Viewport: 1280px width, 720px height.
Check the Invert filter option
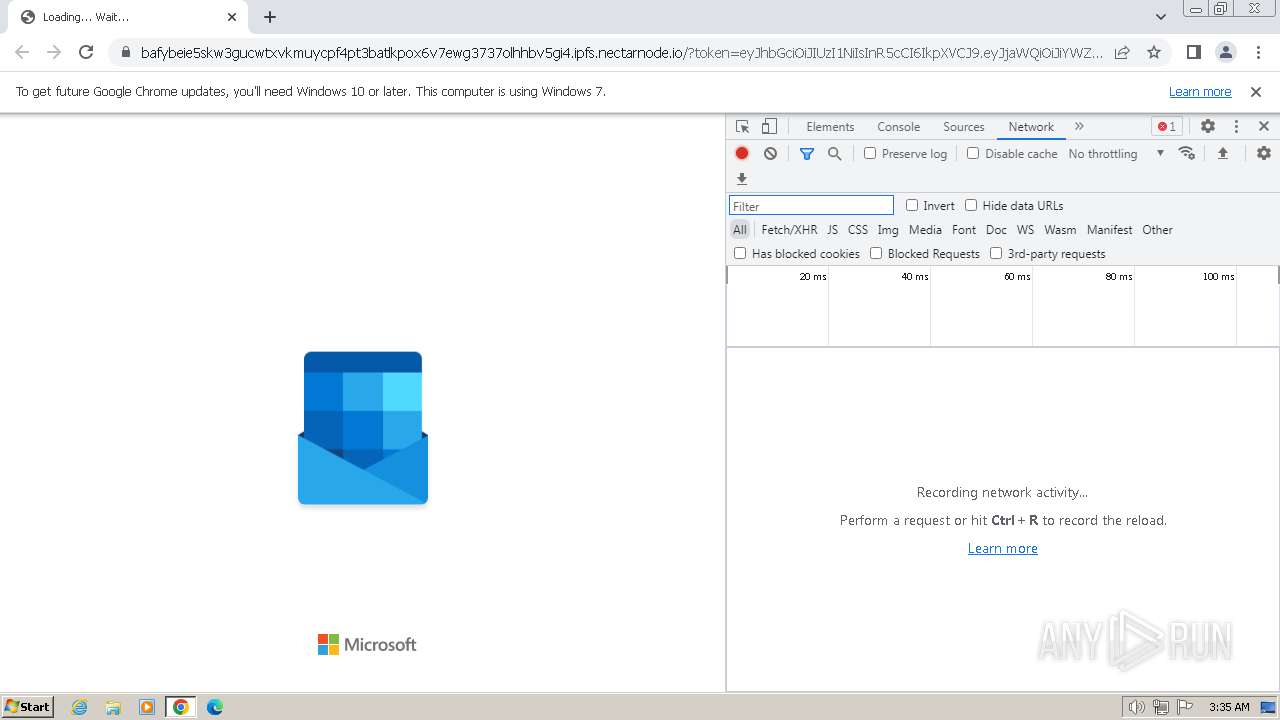[x=912, y=205]
